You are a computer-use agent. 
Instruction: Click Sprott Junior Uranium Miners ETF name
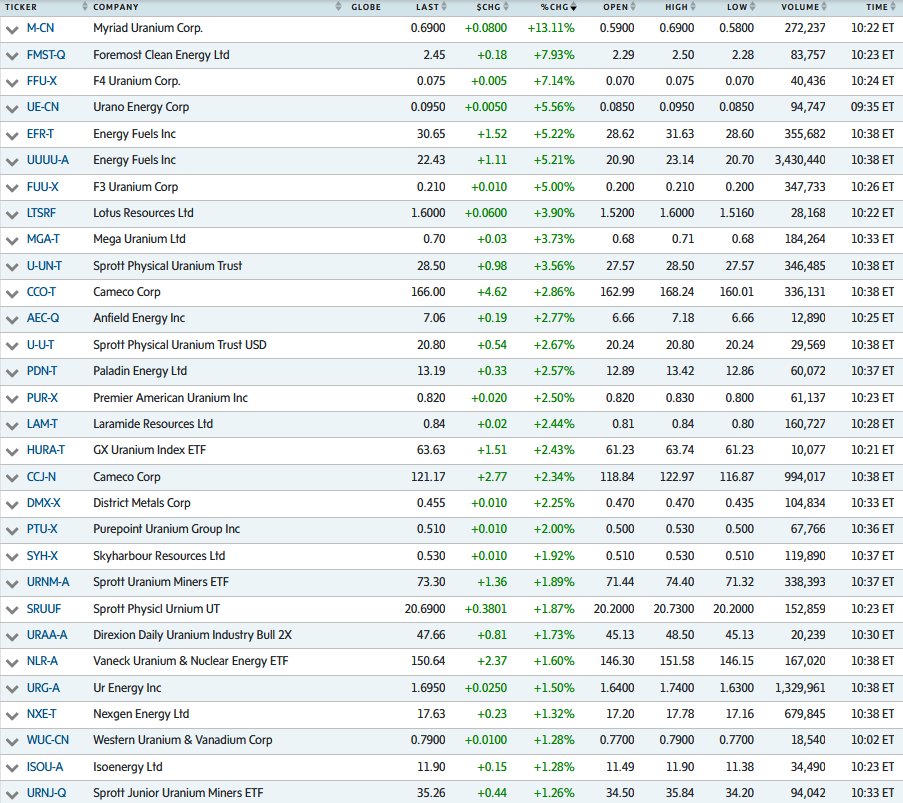coord(178,792)
